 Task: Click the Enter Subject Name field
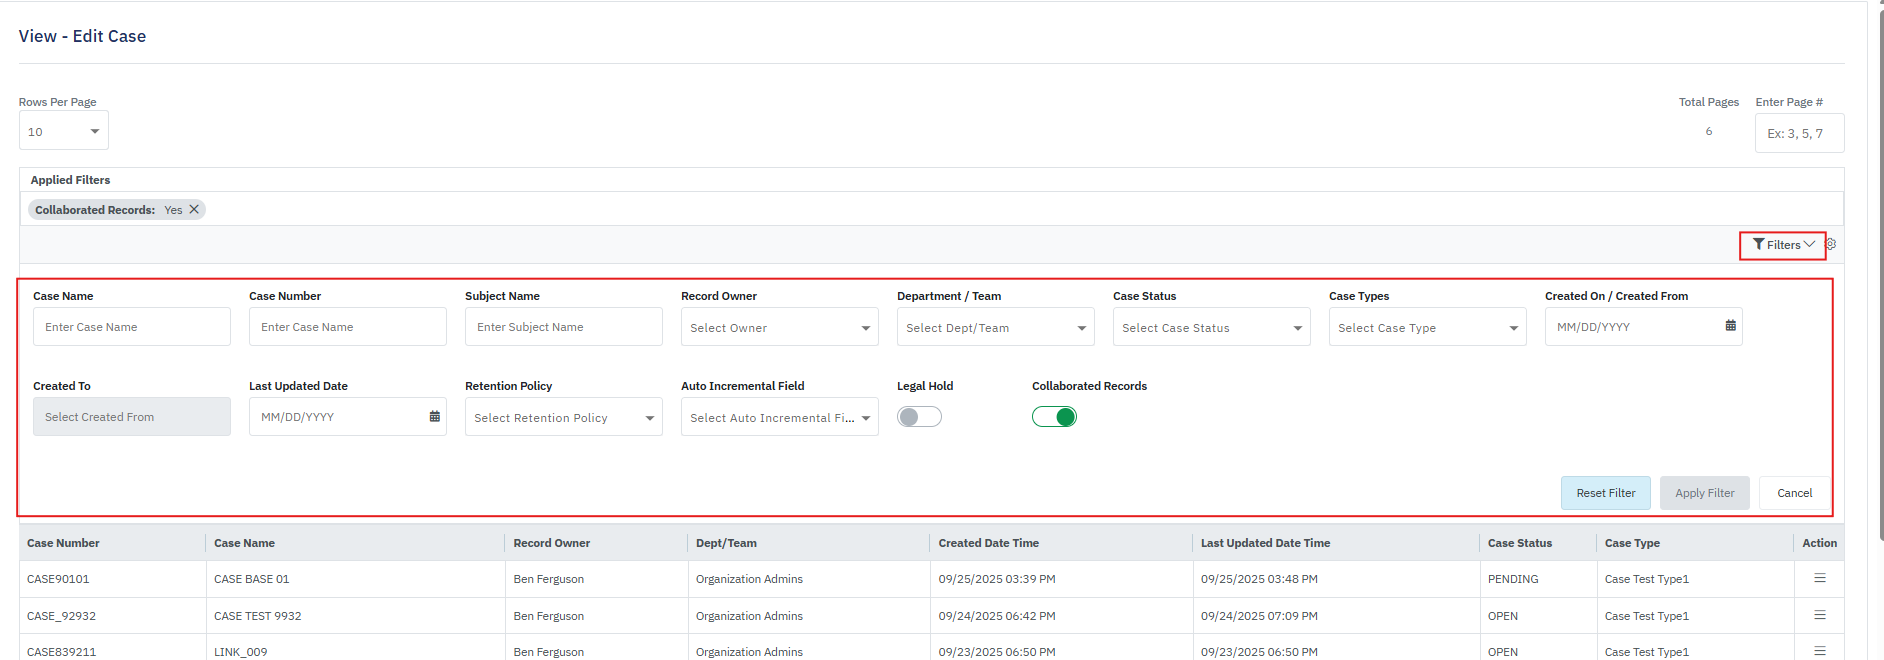click(x=563, y=327)
